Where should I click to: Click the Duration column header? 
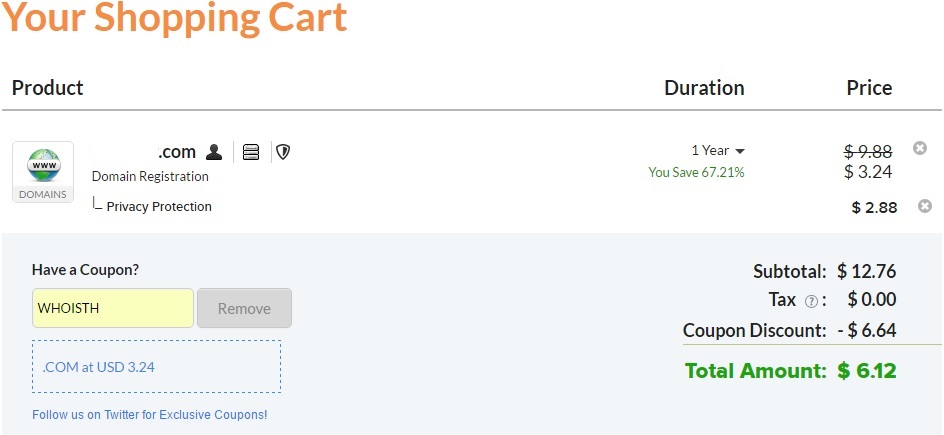pyautogui.click(x=704, y=88)
